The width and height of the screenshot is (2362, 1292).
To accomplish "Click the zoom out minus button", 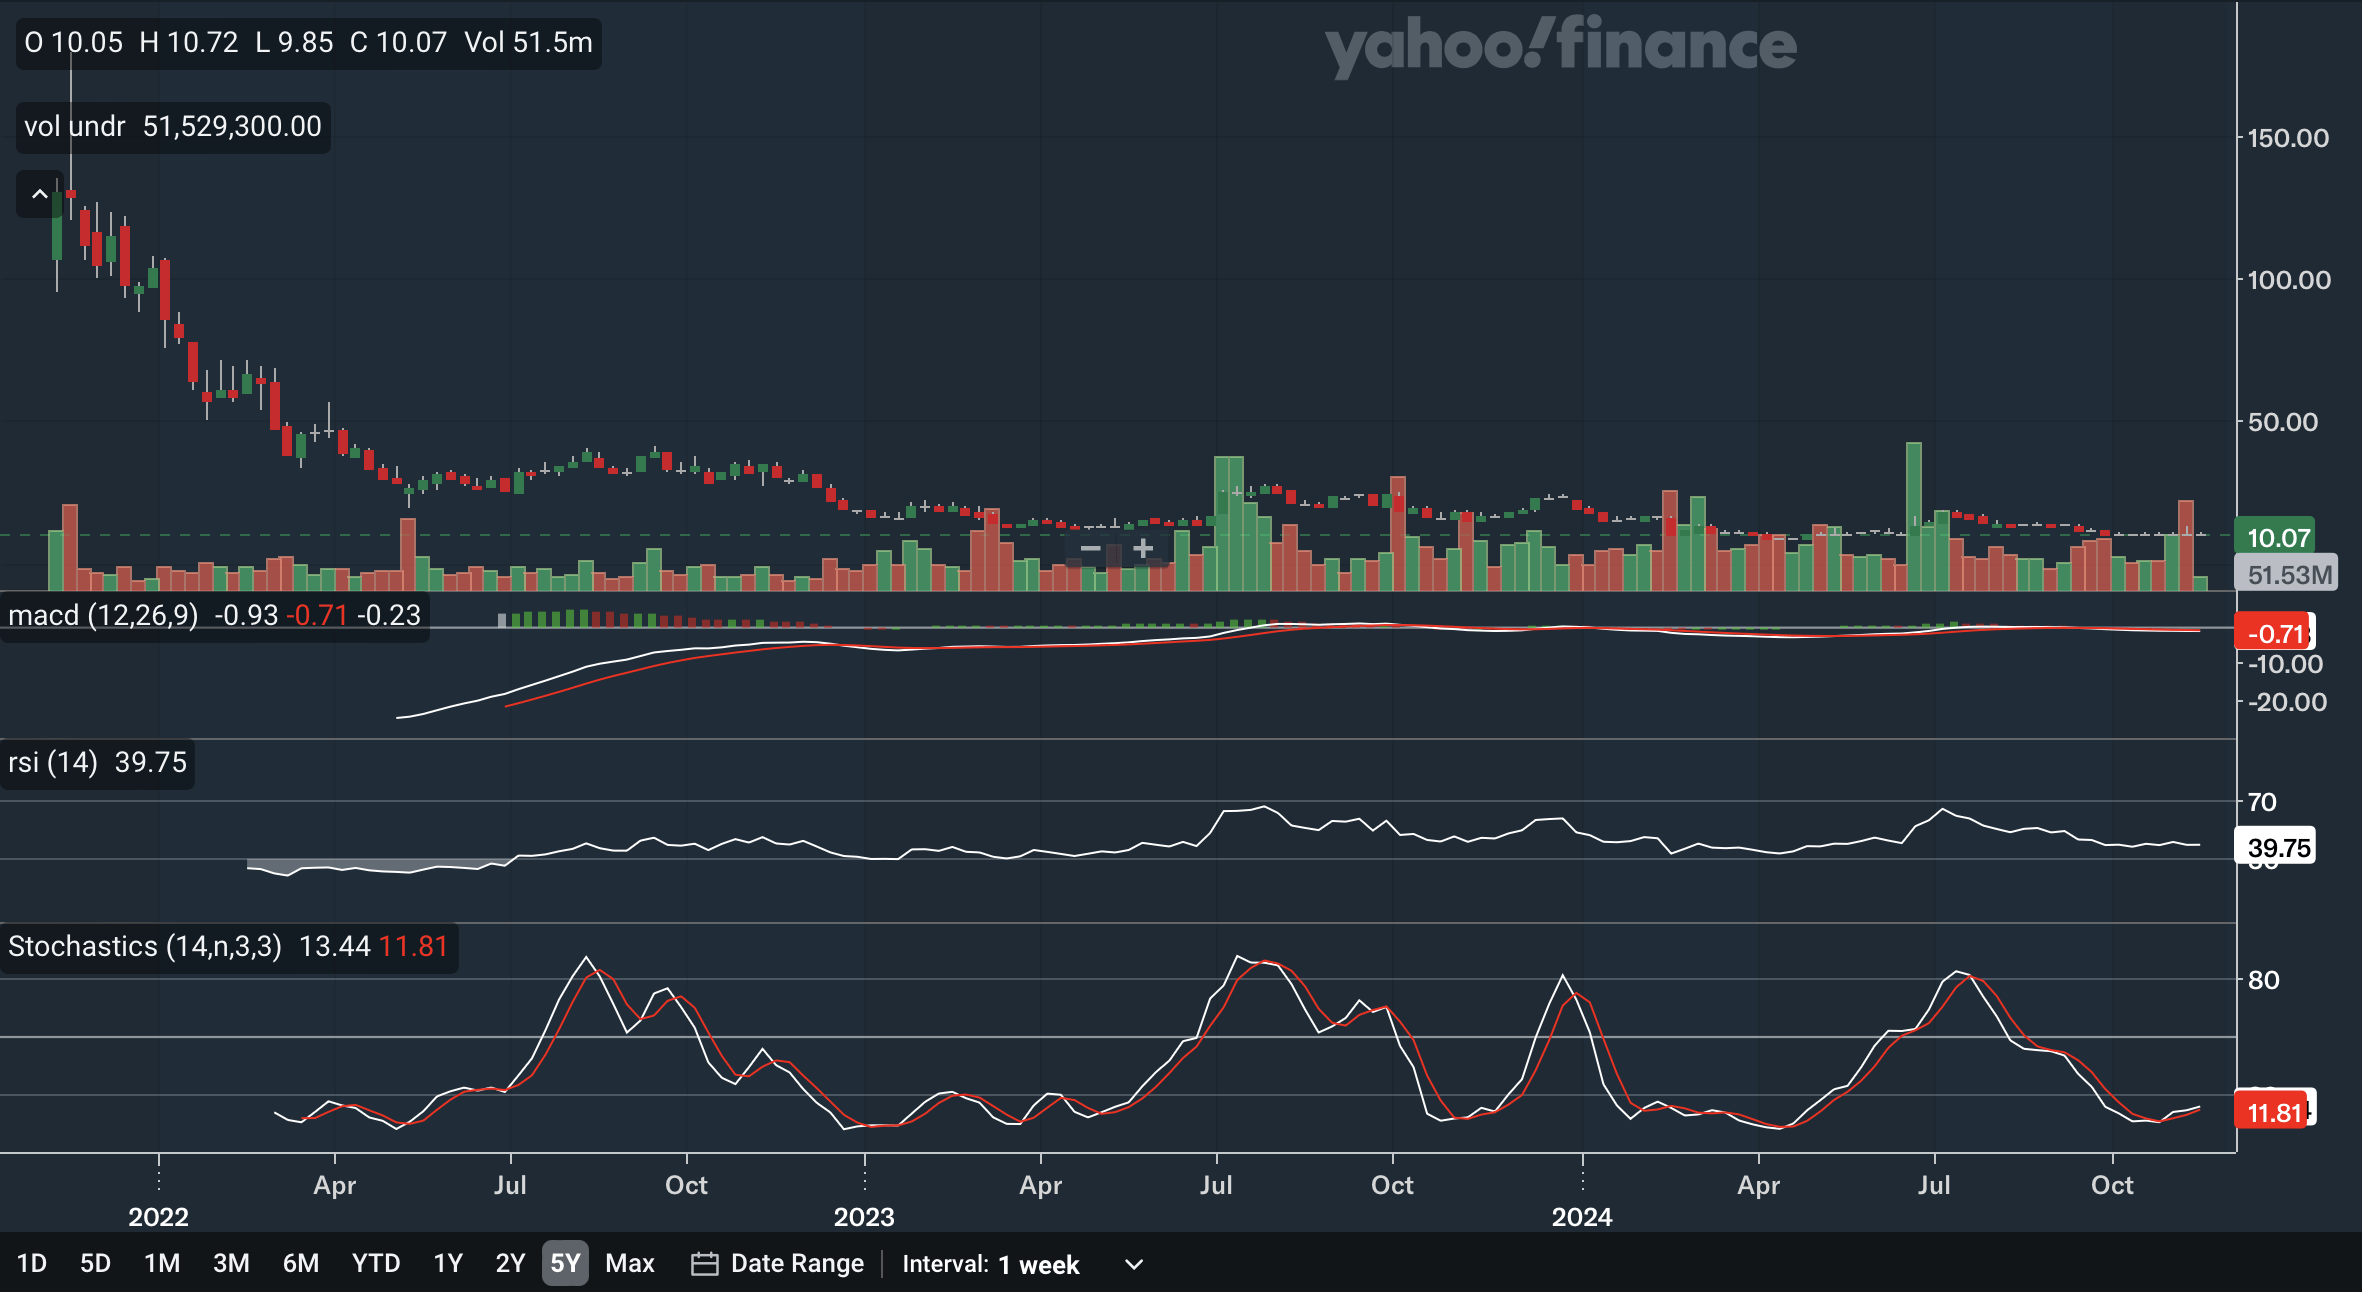I will click(x=1091, y=549).
